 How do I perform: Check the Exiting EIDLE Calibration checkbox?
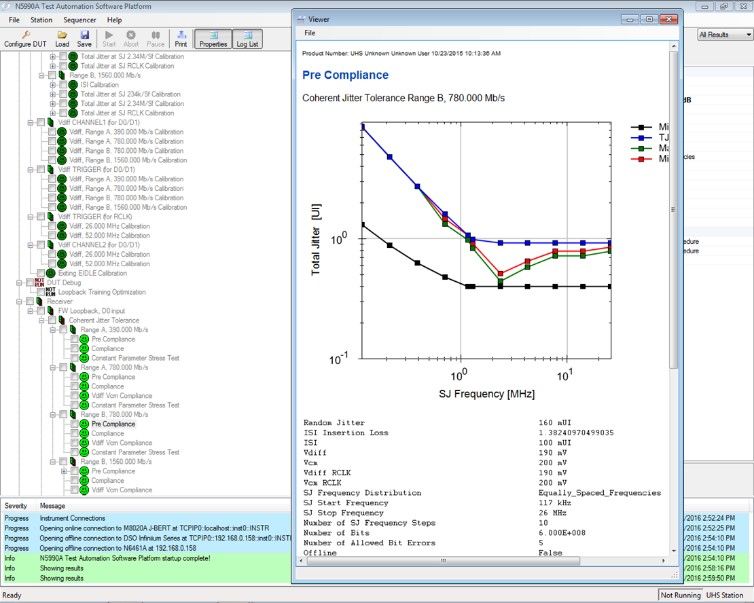[x=41, y=273]
